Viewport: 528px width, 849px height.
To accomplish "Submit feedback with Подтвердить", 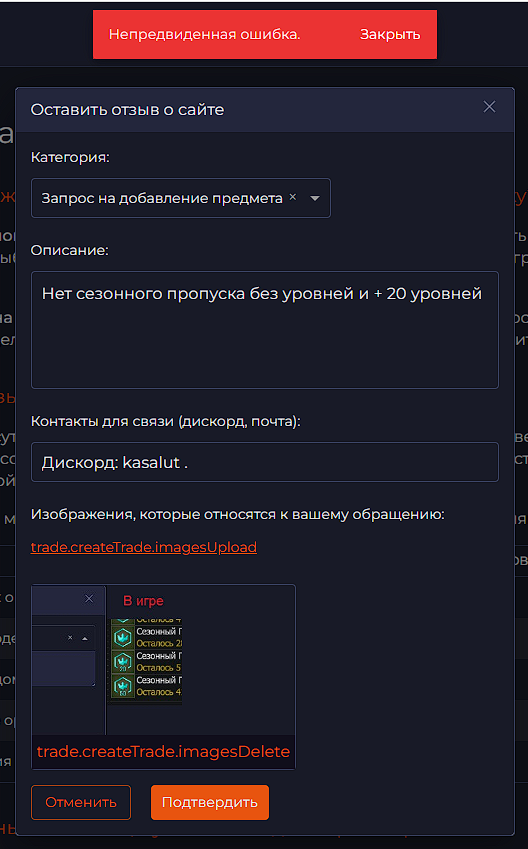I will pyautogui.click(x=210, y=802).
